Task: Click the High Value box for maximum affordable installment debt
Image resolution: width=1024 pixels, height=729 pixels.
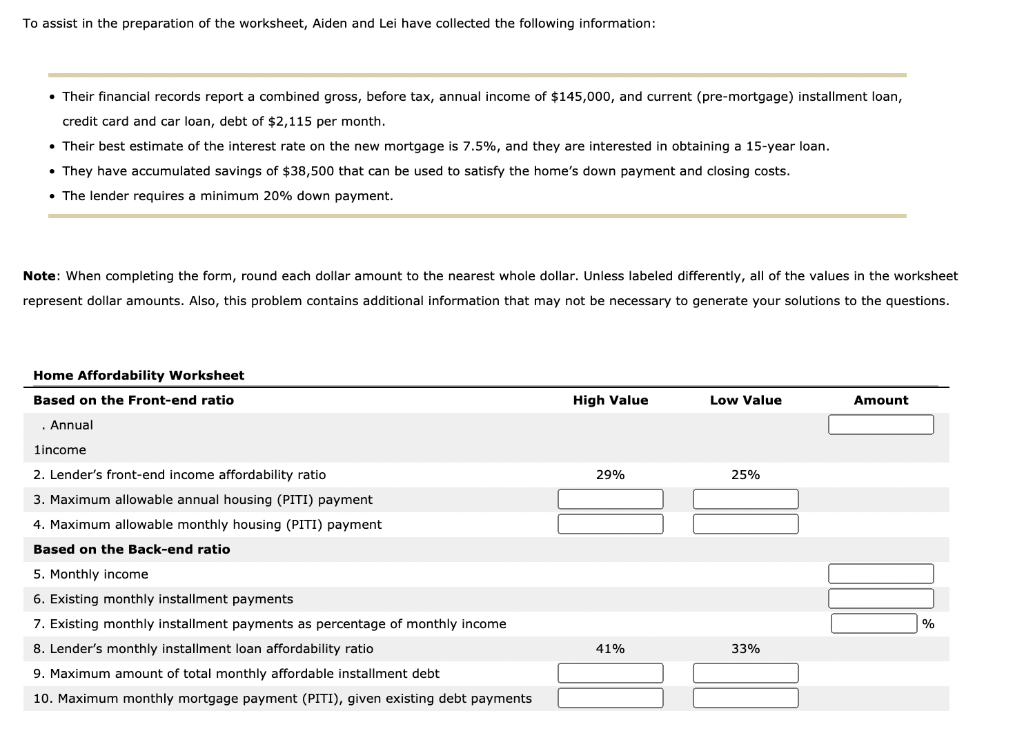Action: pyautogui.click(x=610, y=672)
